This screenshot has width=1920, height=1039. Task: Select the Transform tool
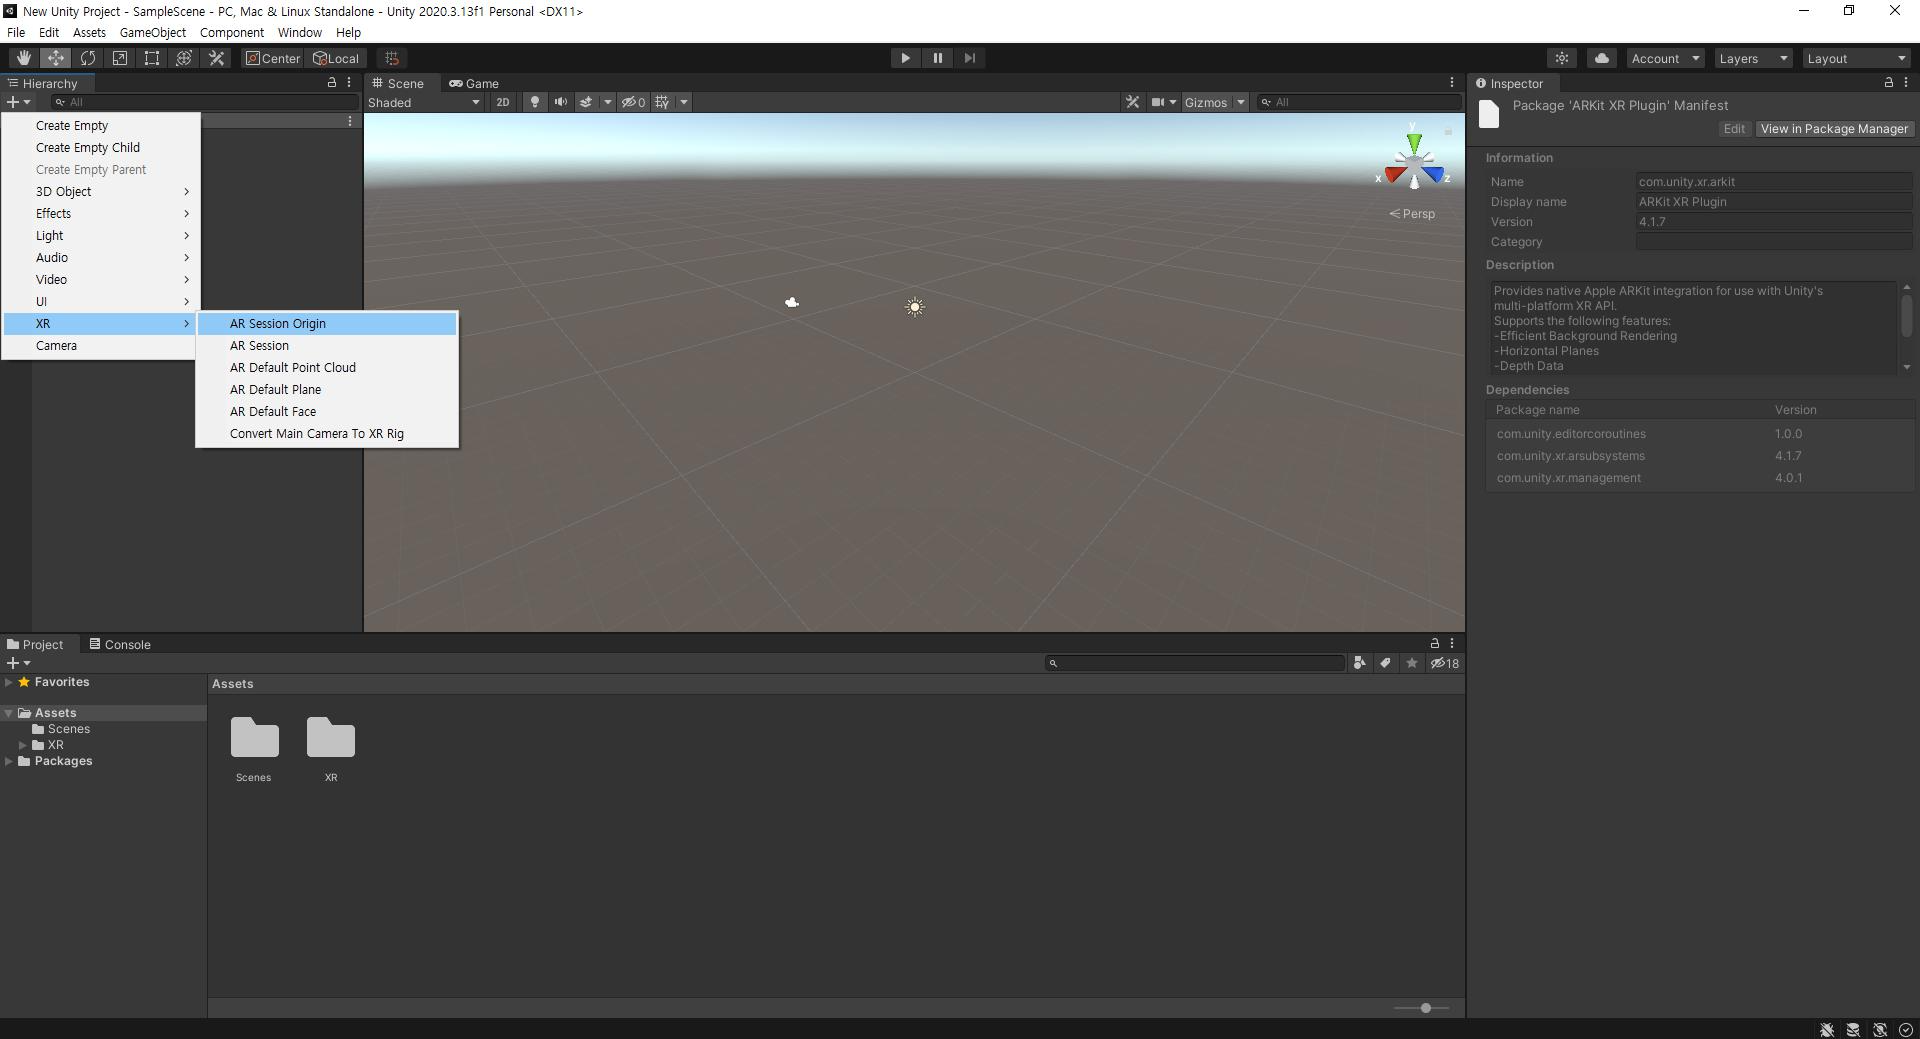[184, 58]
